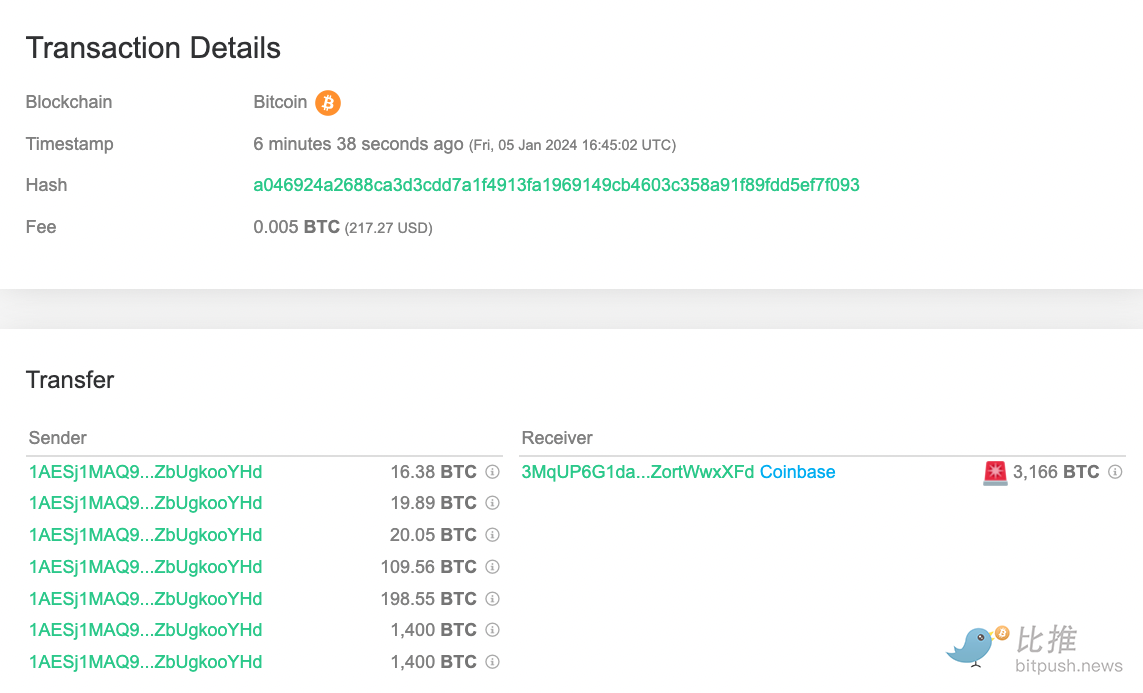The width and height of the screenshot is (1143, 693).
Task: Click the Coinbase label link
Action: (797, 472)
